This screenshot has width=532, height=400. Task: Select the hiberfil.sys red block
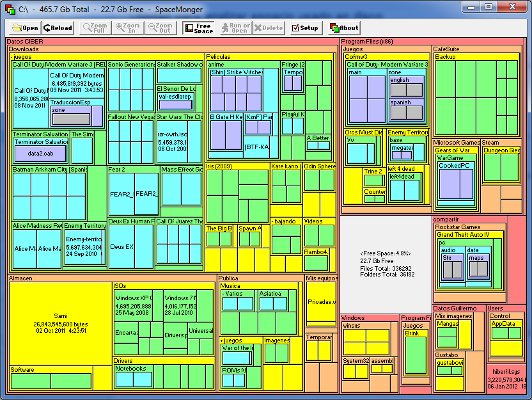click(506, 379)
